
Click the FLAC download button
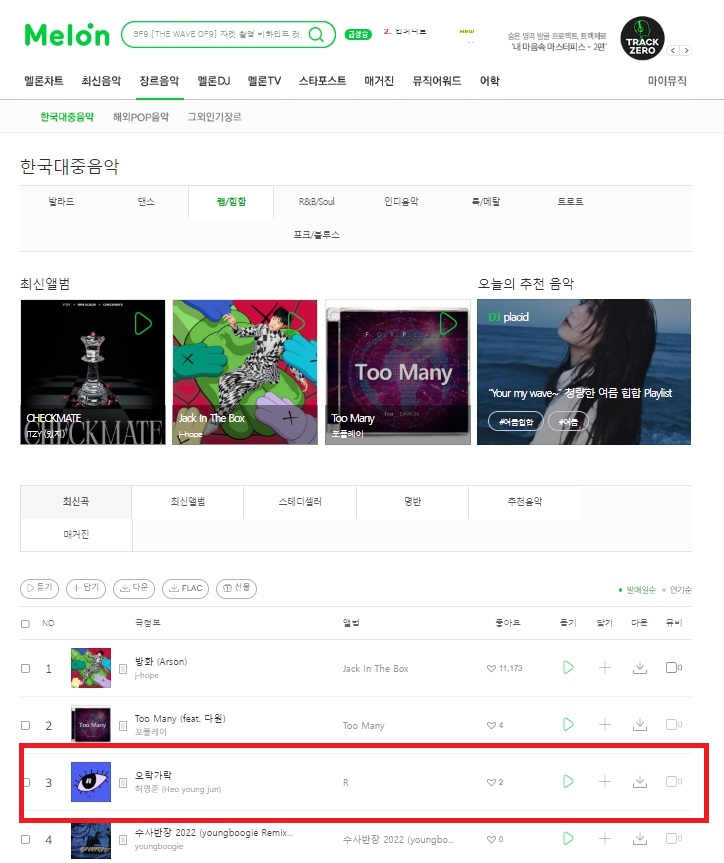[186, 588]
